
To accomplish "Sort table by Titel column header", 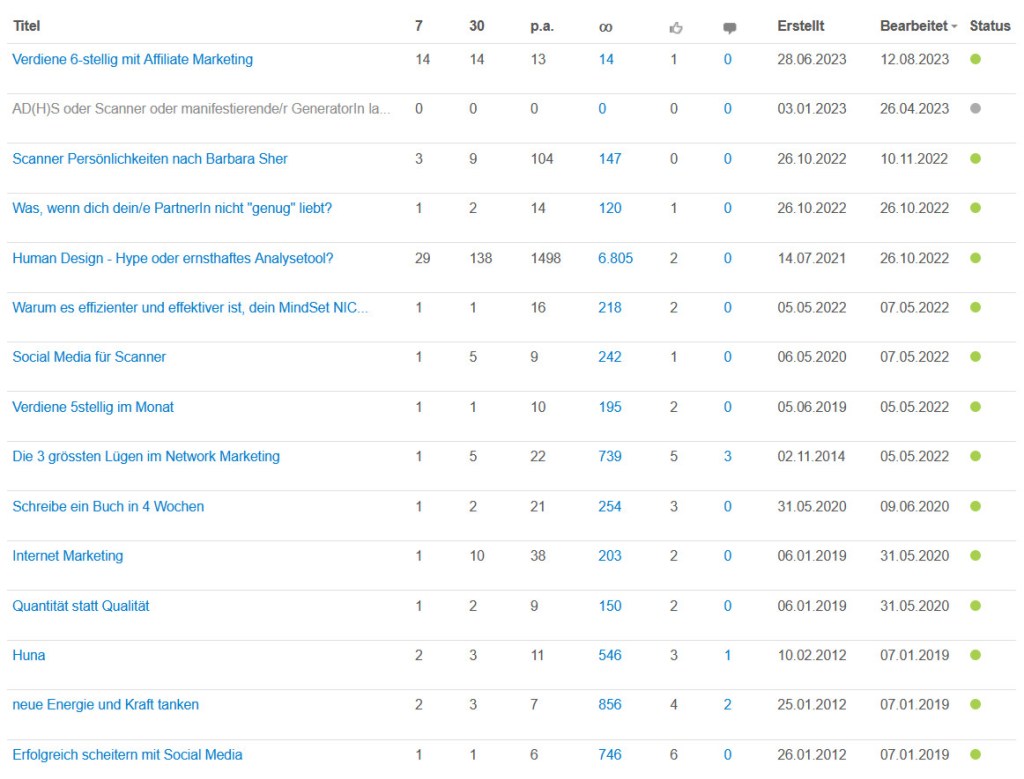I will coord(26,26).
